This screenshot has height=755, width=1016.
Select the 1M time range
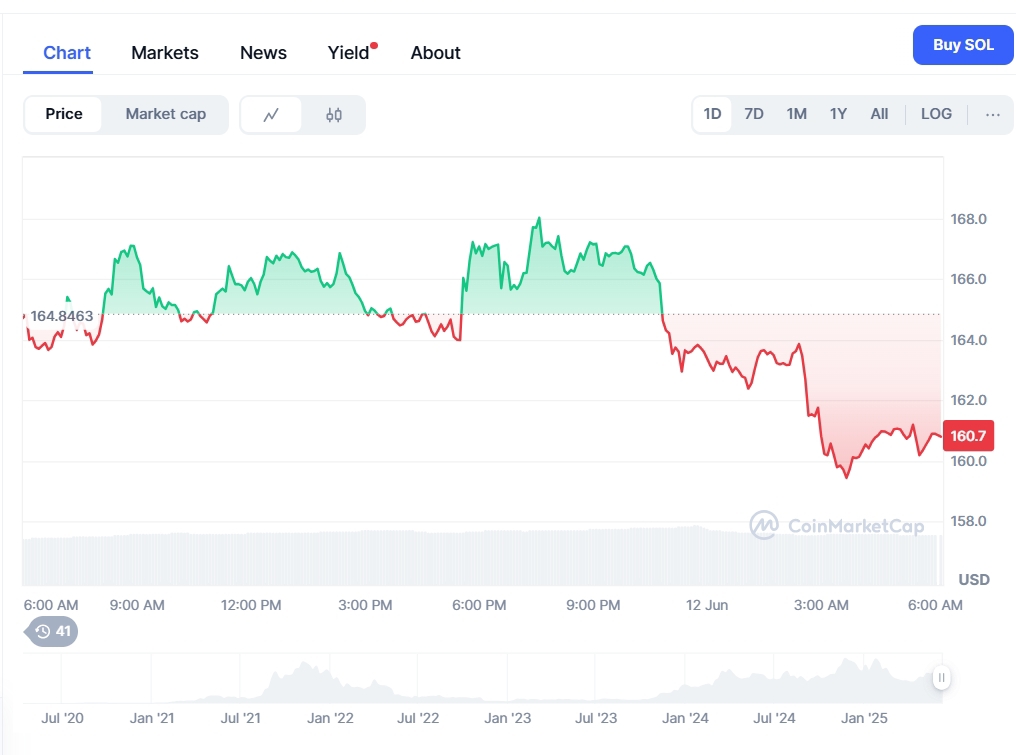point(796,114)
